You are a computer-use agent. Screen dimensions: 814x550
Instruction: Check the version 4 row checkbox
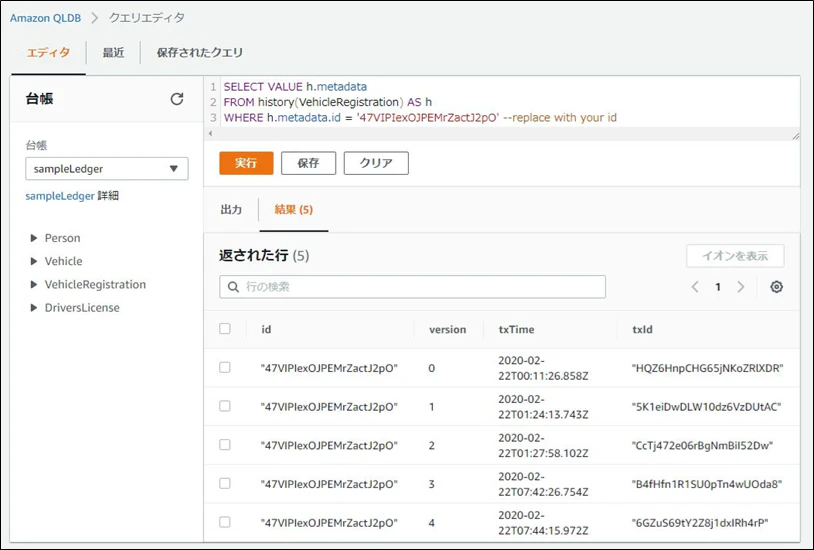click(x=225, y=522)
